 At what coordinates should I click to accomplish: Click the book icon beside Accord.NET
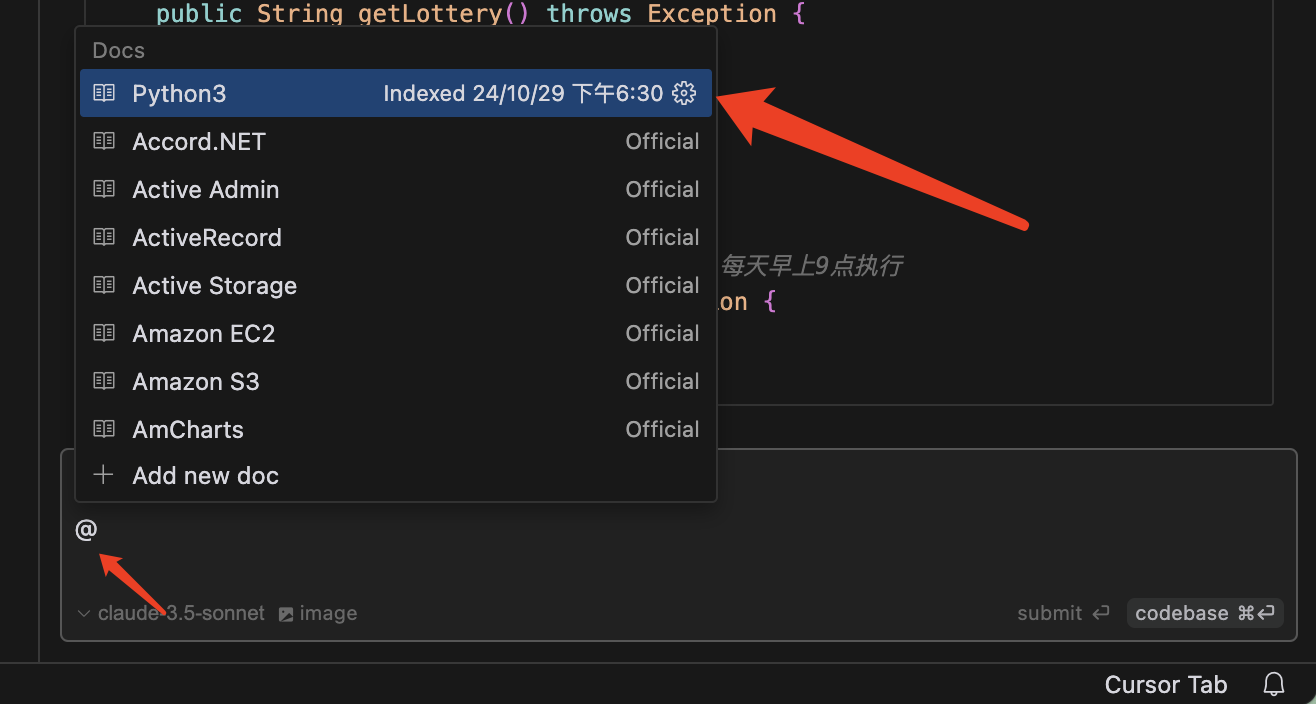104,141
